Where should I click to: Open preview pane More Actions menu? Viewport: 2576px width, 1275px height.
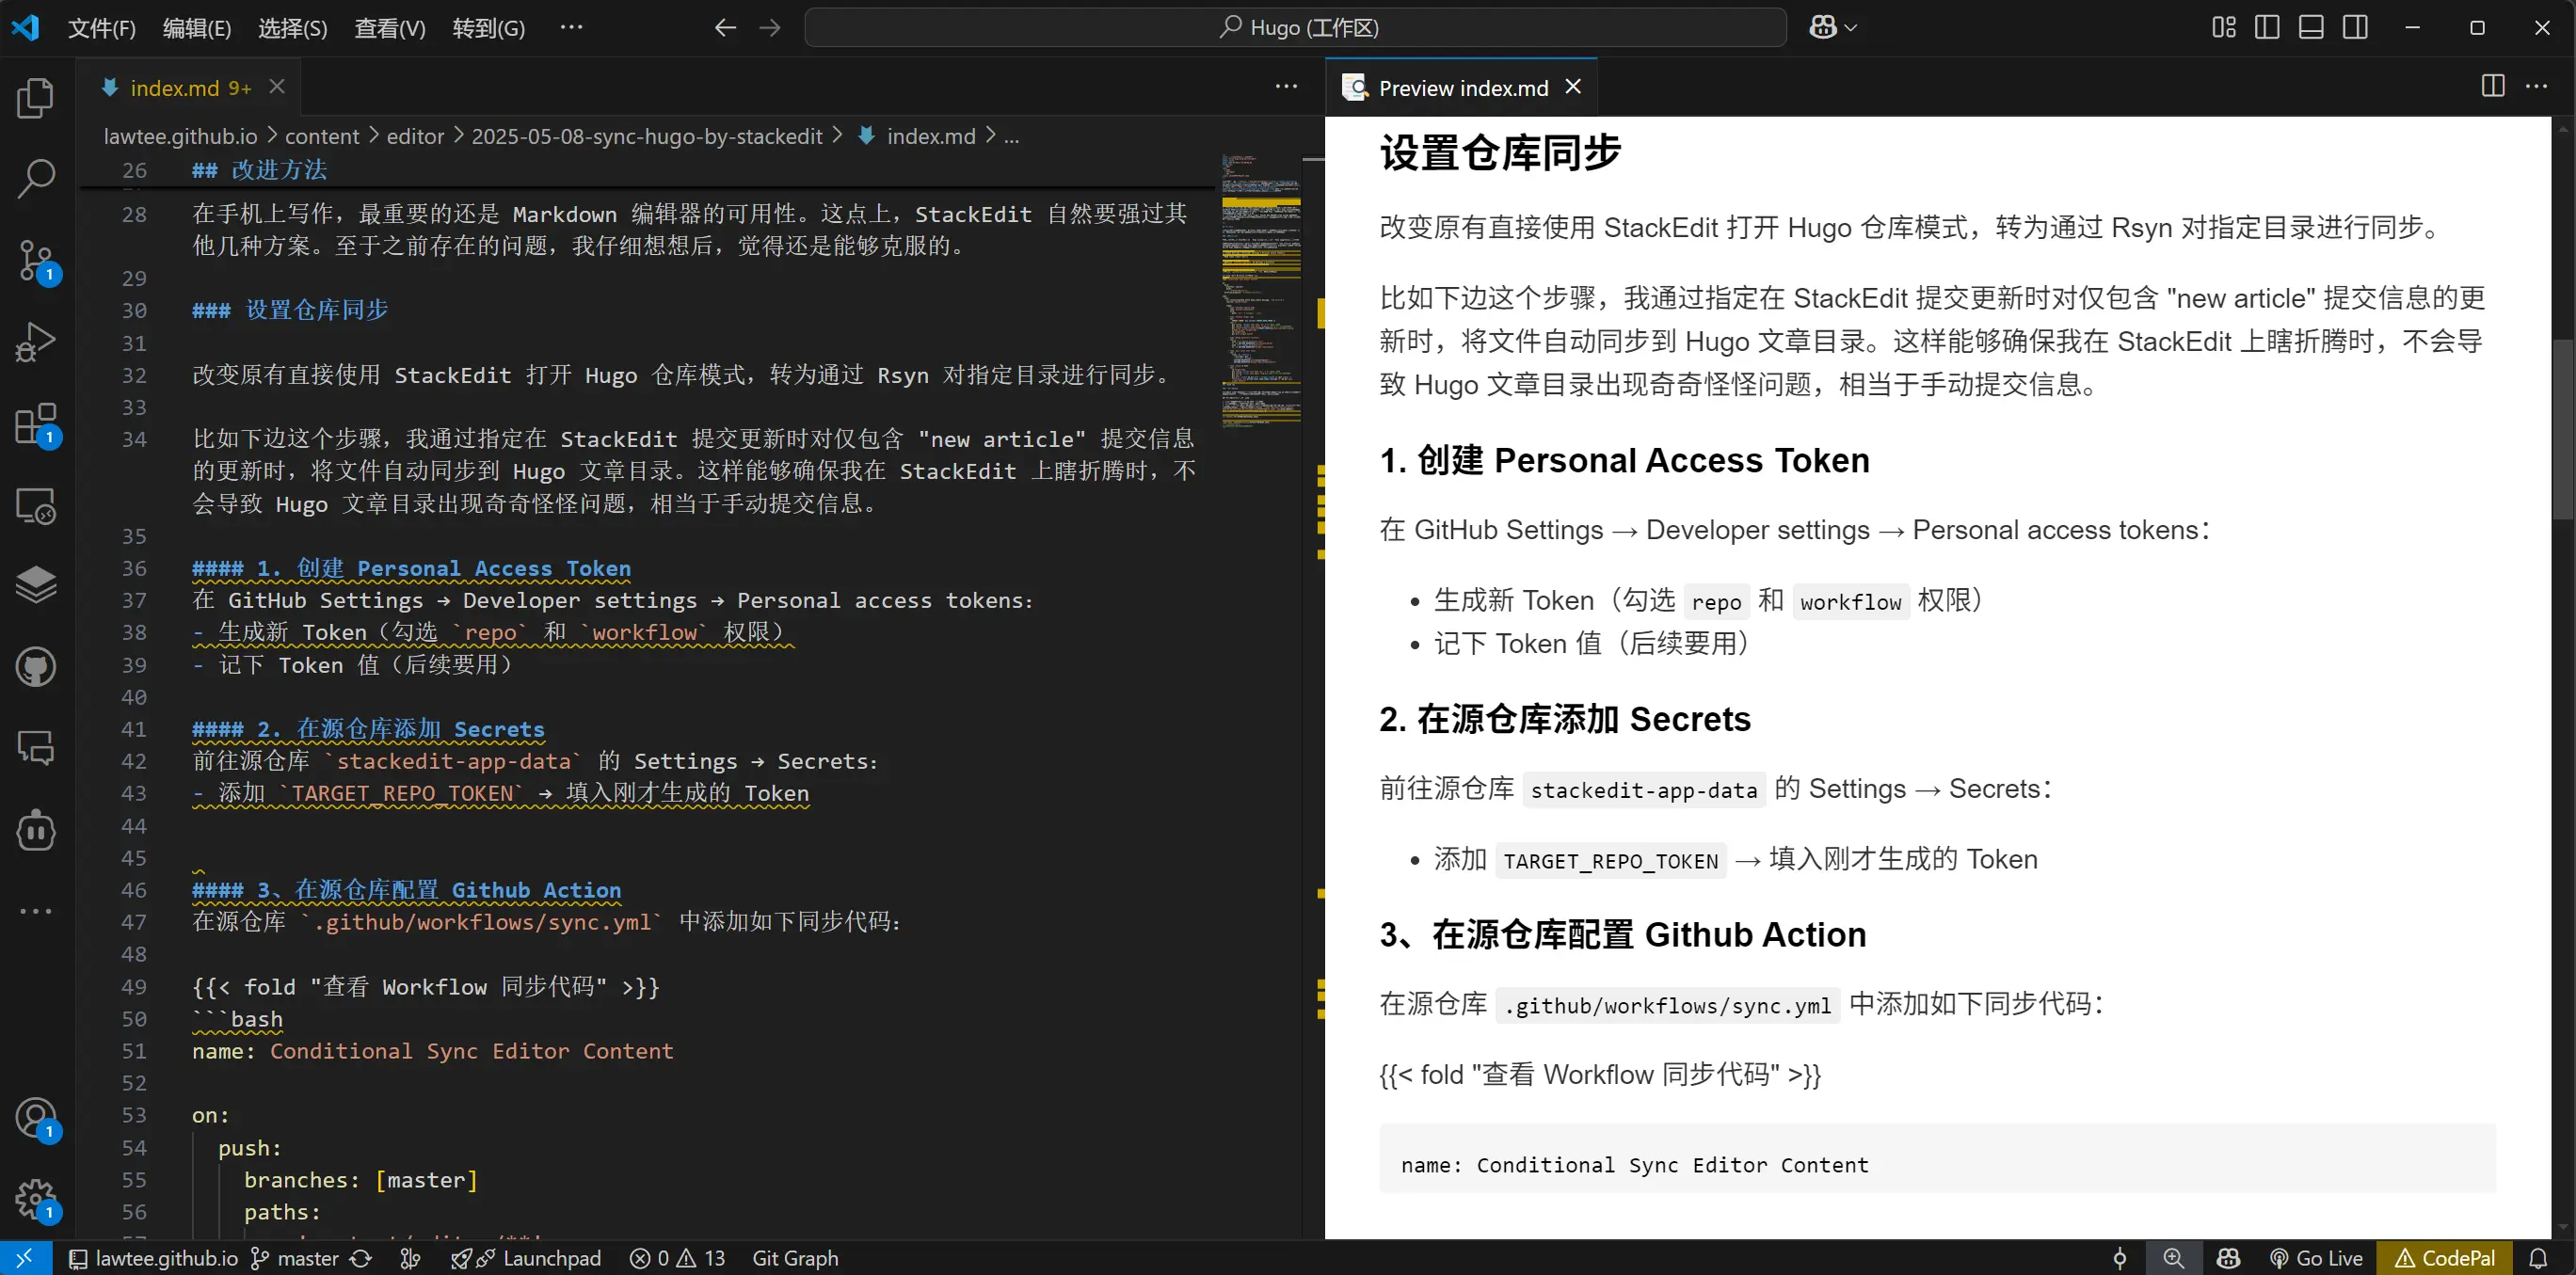[2536, 87]
